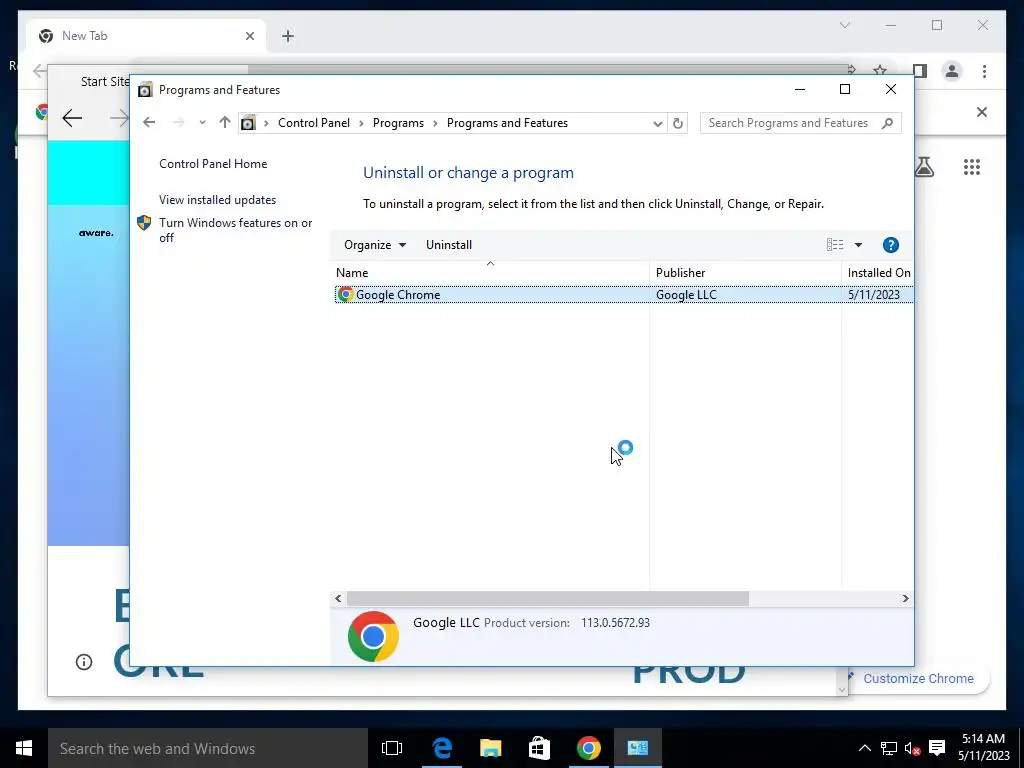Toggle Chrome side panel icon
The image size is (1024, 768).
pyautogui.click(x=920, y=71)
